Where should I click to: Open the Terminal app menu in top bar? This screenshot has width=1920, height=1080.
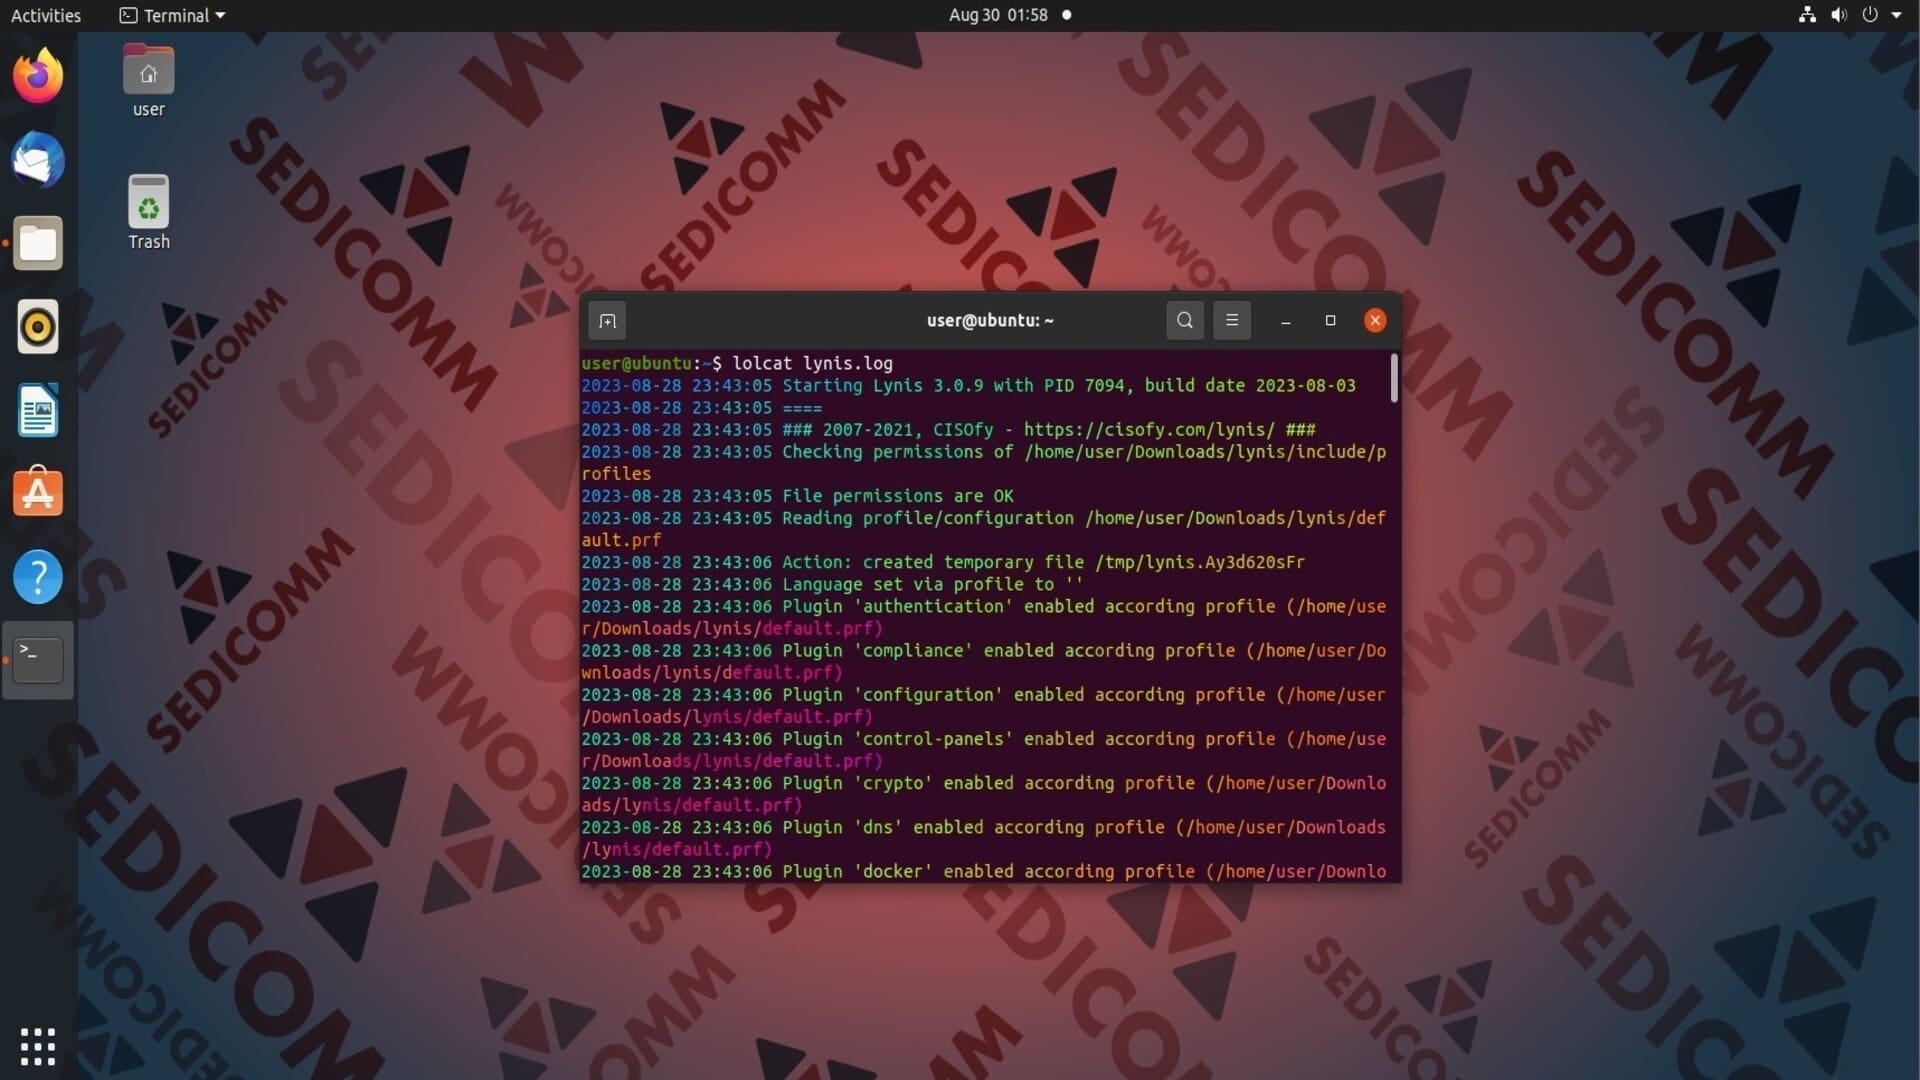click(172, 15)
